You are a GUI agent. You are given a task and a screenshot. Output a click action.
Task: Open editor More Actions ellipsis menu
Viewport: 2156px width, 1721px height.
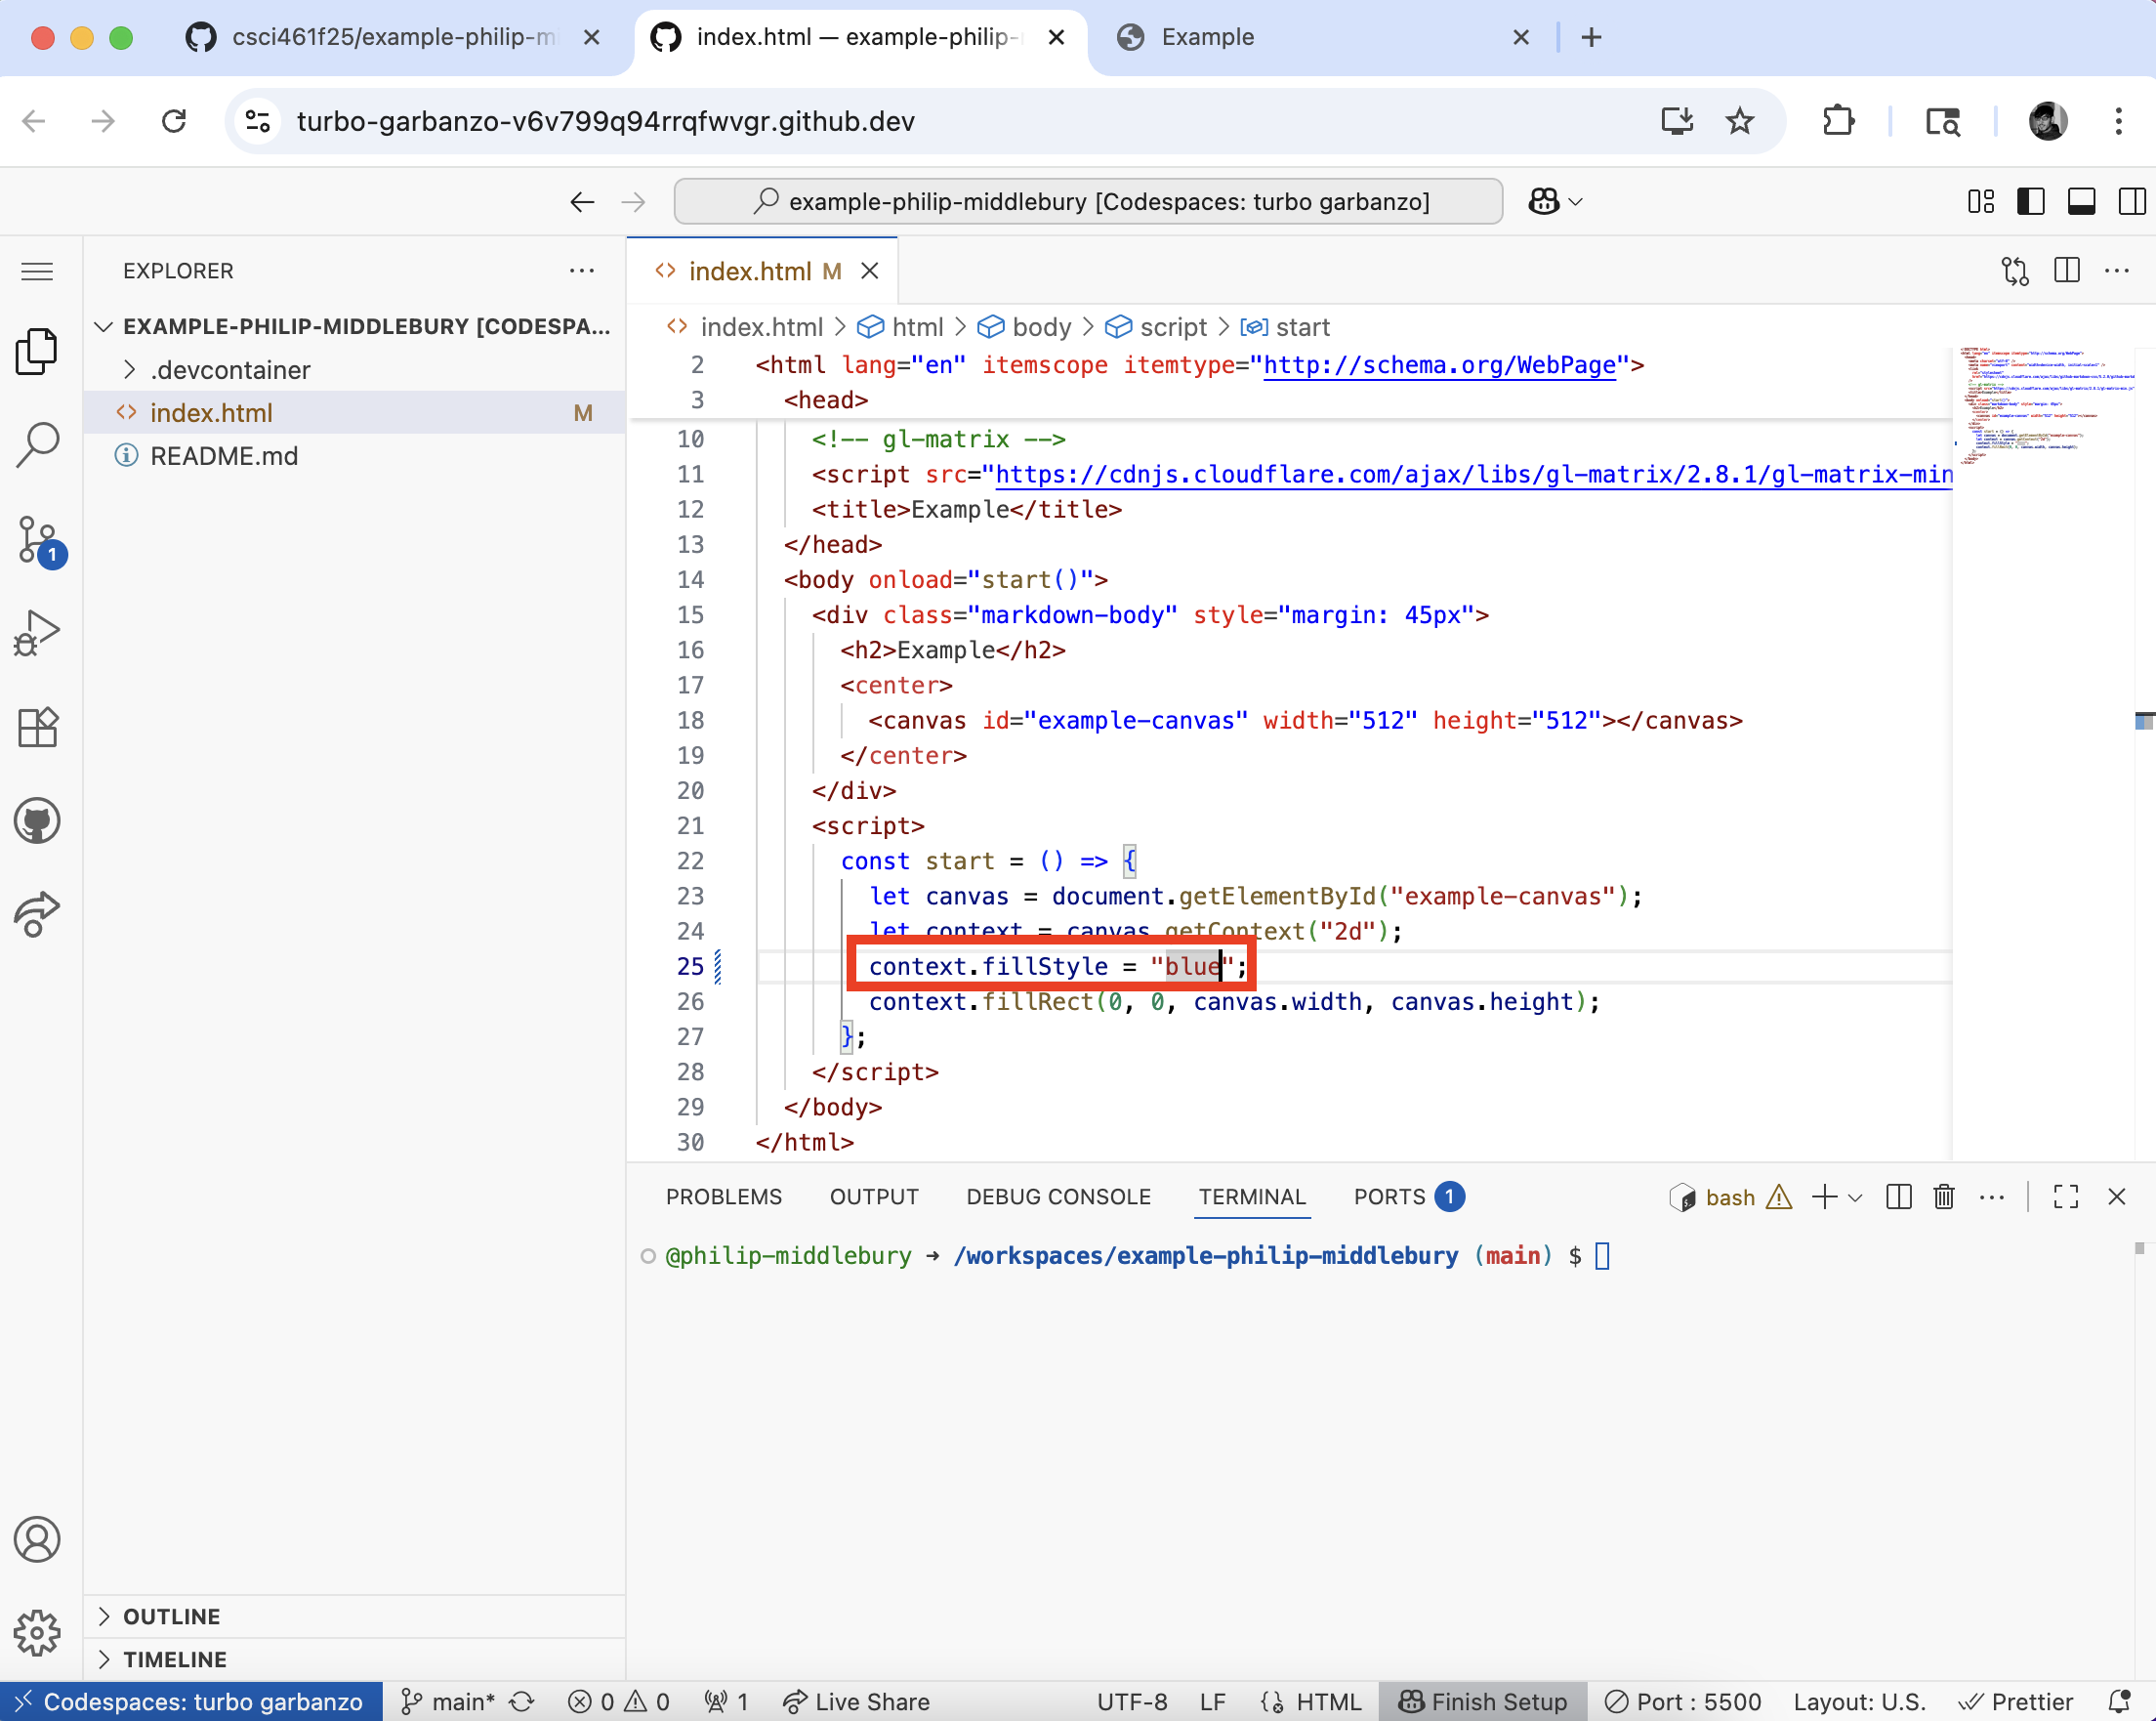pos(2118,270)
